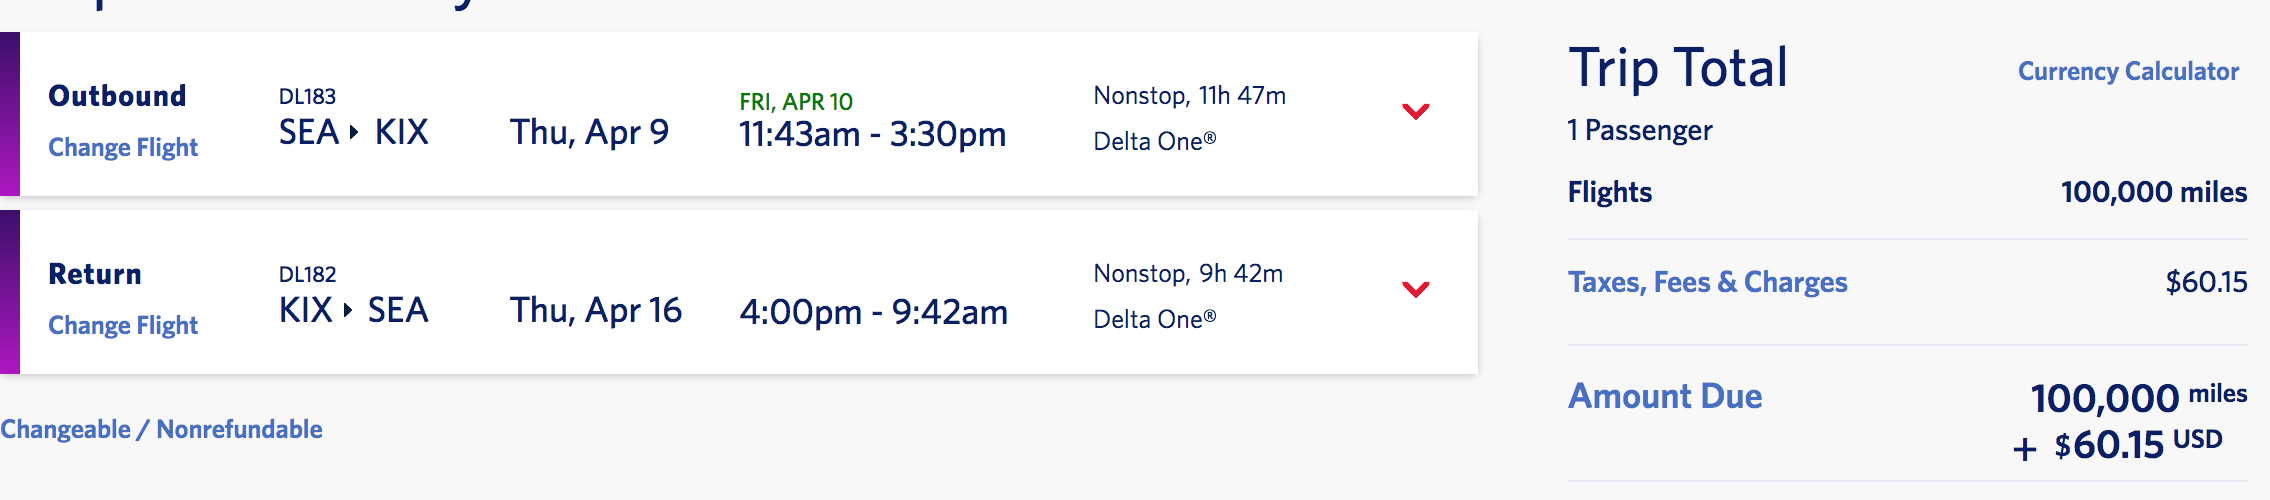Expand the return flight details chevron

click(x=1415, y=289)
